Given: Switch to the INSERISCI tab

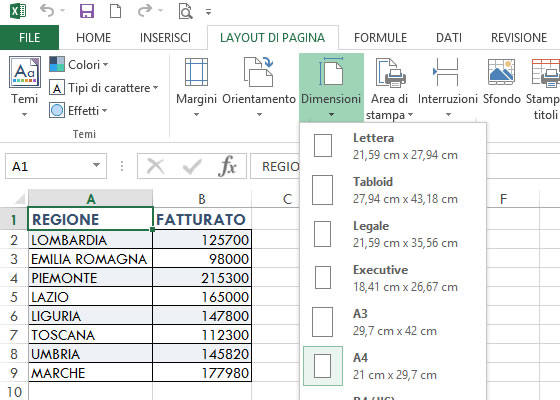Looking at the screenshot, I should point(165,38).
